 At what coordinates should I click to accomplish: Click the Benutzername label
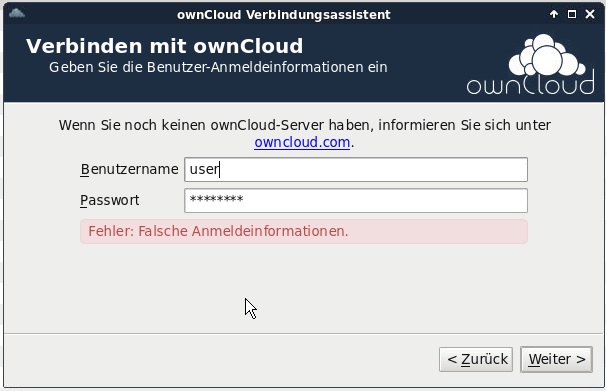pyautogui.click(x=129, y=169)
